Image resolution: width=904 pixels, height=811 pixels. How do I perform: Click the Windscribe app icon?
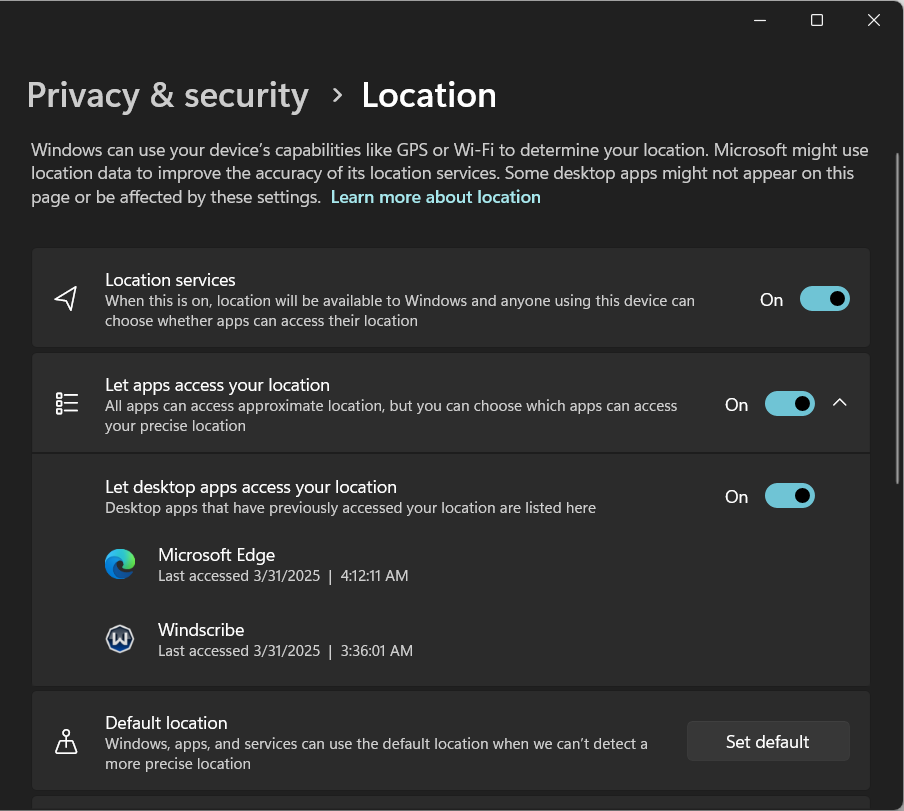120,640
